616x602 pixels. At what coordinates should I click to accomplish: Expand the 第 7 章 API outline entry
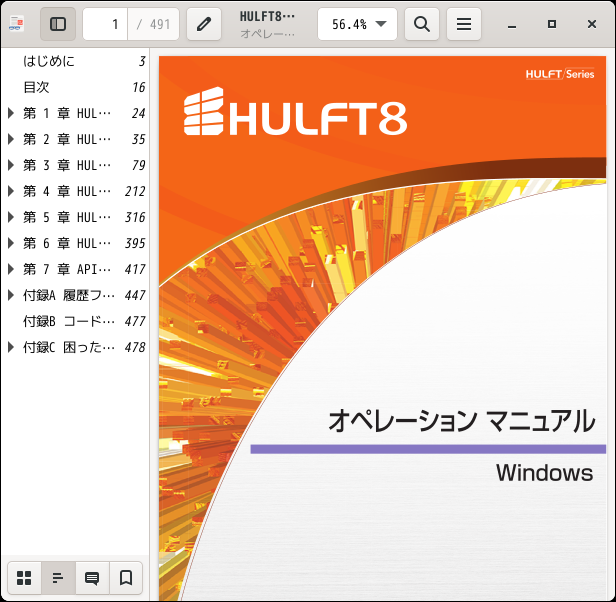tap(11, 269)
